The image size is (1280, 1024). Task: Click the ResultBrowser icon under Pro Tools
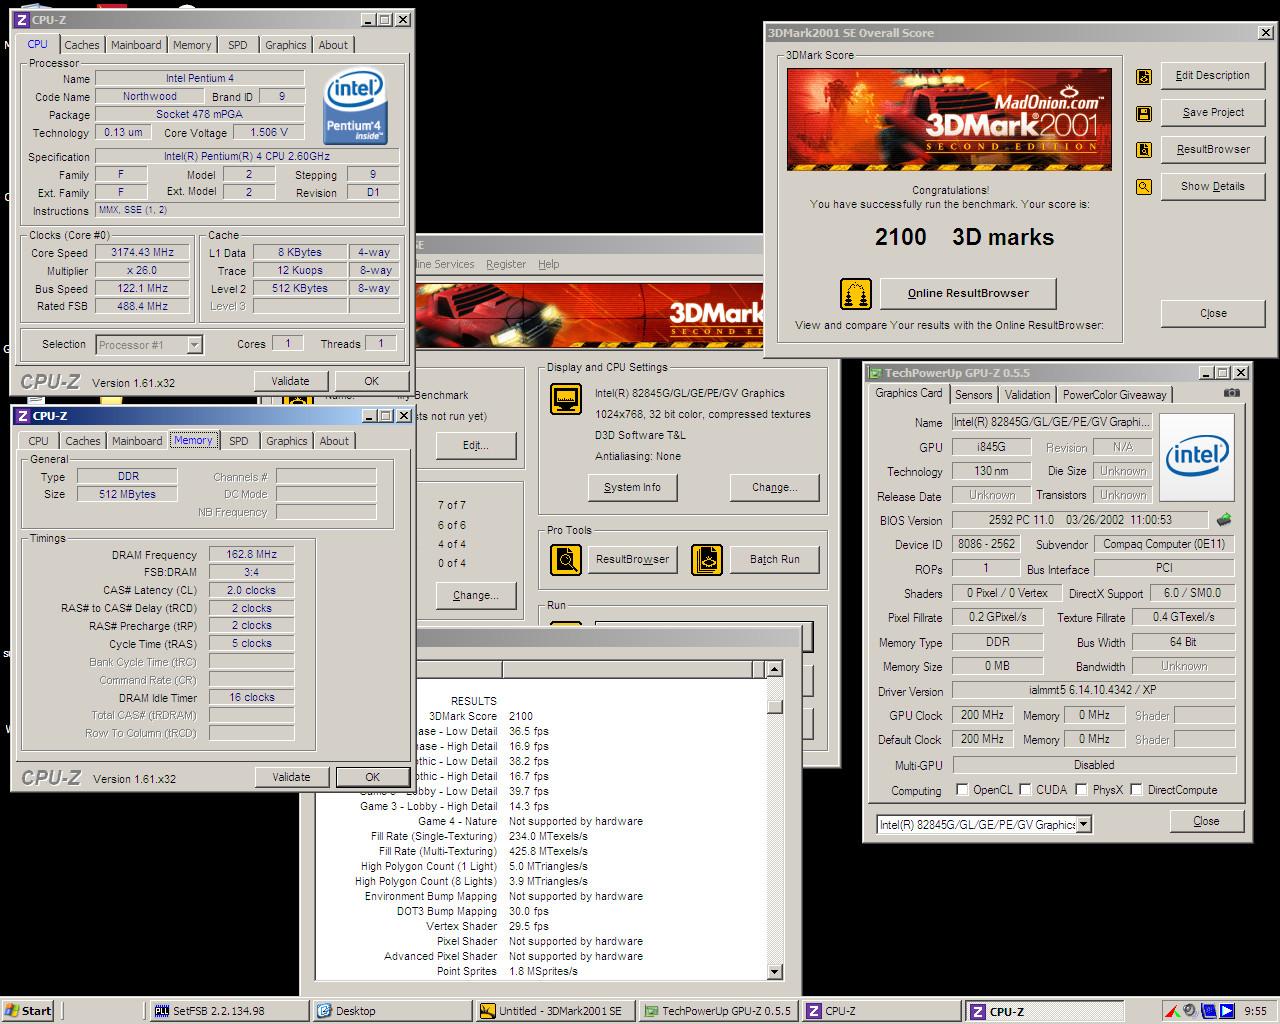click(566, 559)
